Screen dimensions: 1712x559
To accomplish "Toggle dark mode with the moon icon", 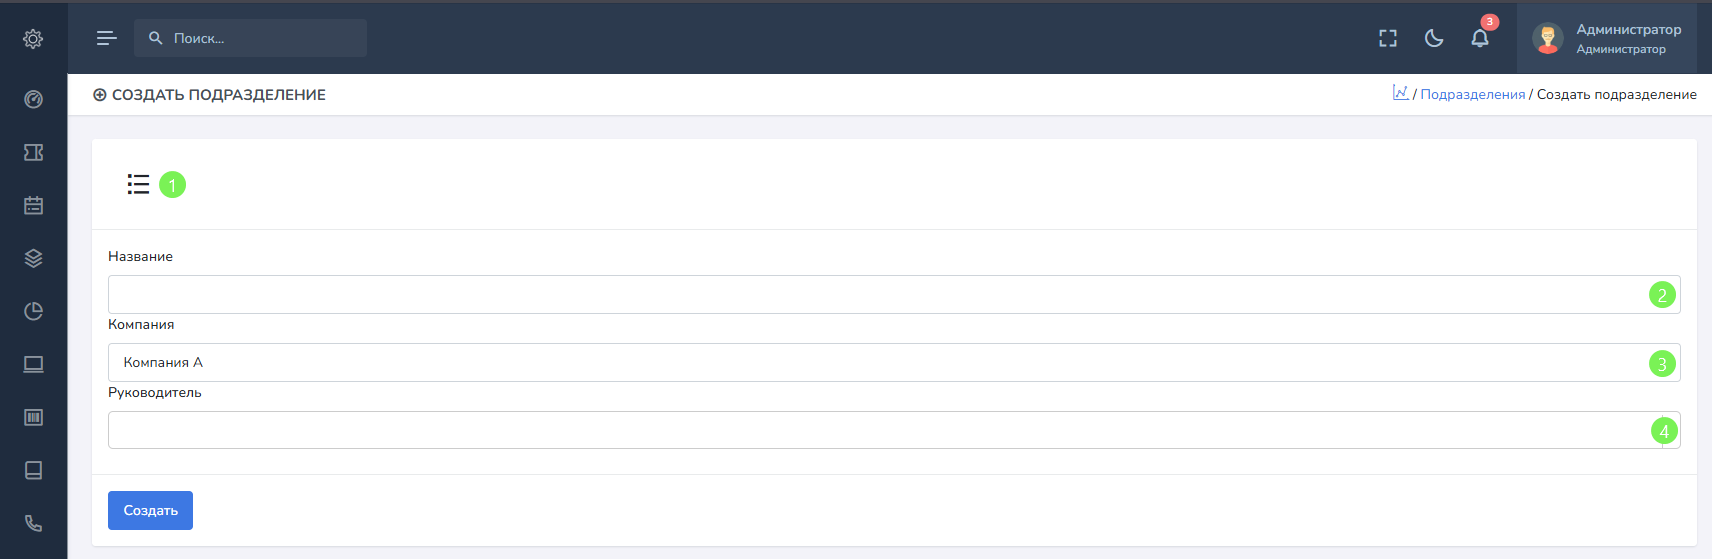I will coord(1434,38).
